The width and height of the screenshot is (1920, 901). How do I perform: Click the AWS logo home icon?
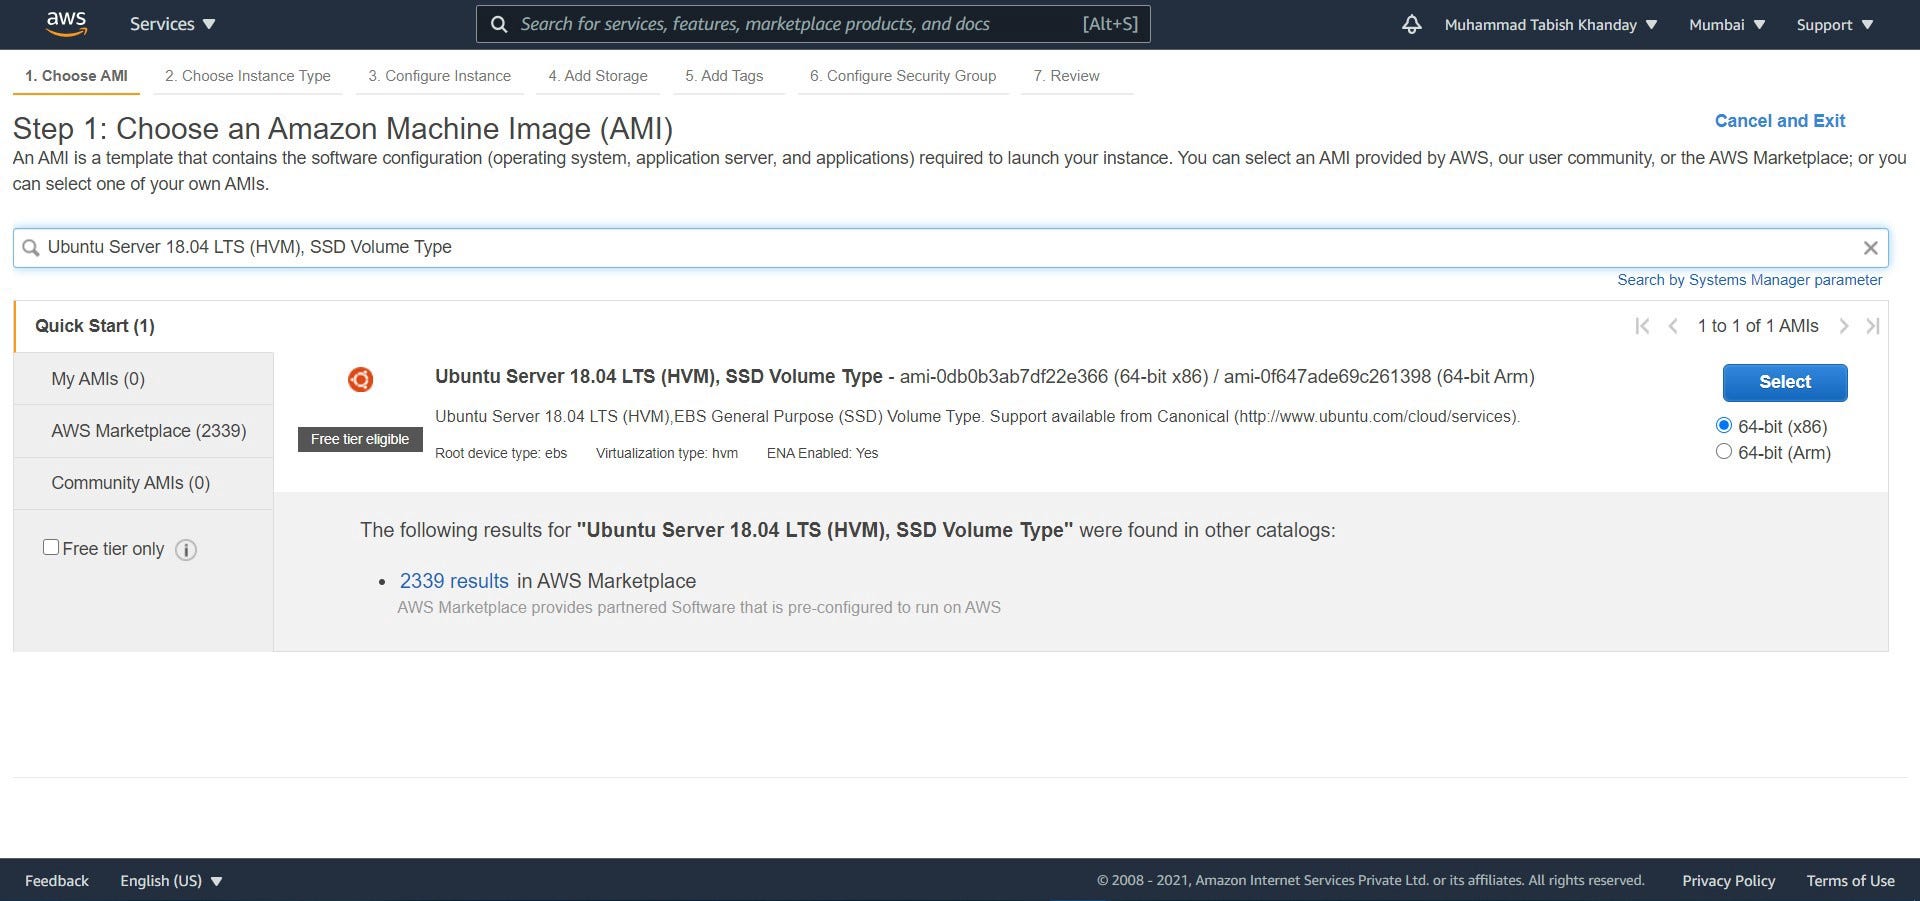pos(66,24)
